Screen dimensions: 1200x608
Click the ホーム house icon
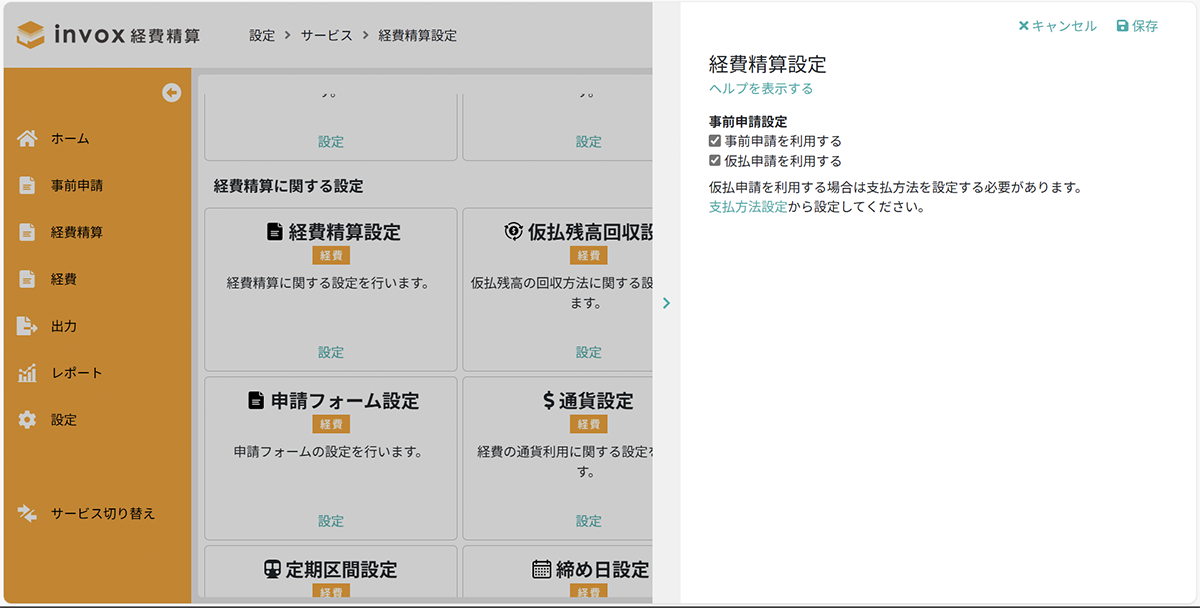[x=27, y=138]
